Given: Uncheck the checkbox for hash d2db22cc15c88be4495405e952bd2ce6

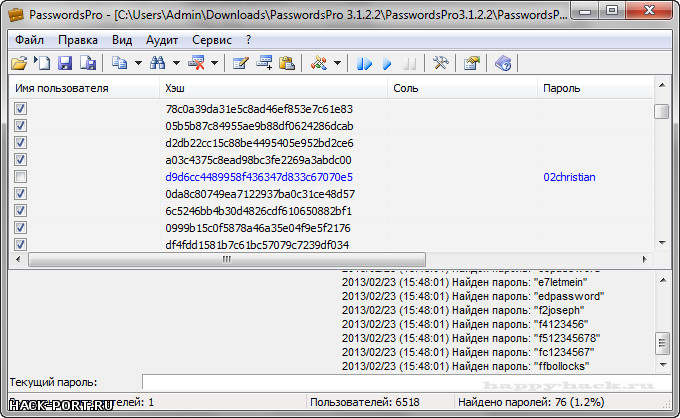Looking at the screenshot, I should point(20,143).
